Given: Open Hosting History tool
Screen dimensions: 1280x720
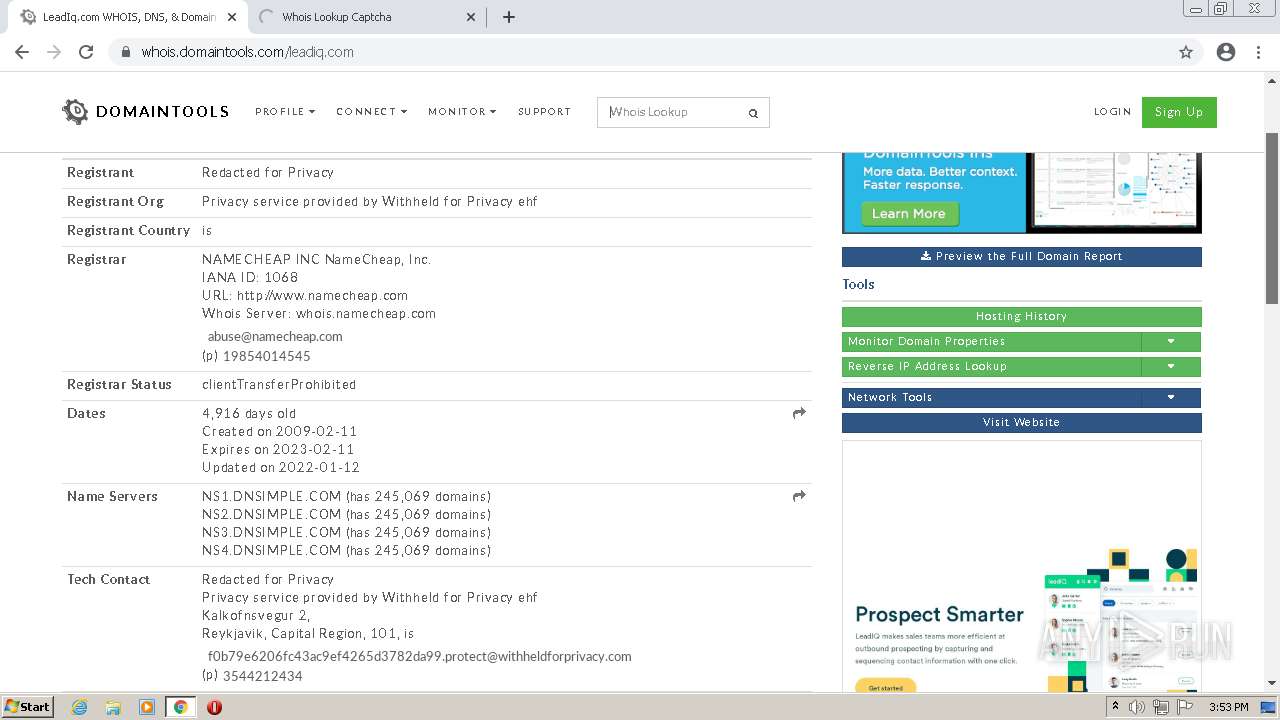Looking at the screenshot, I should pyautogui.click(x=1021, y=316).
